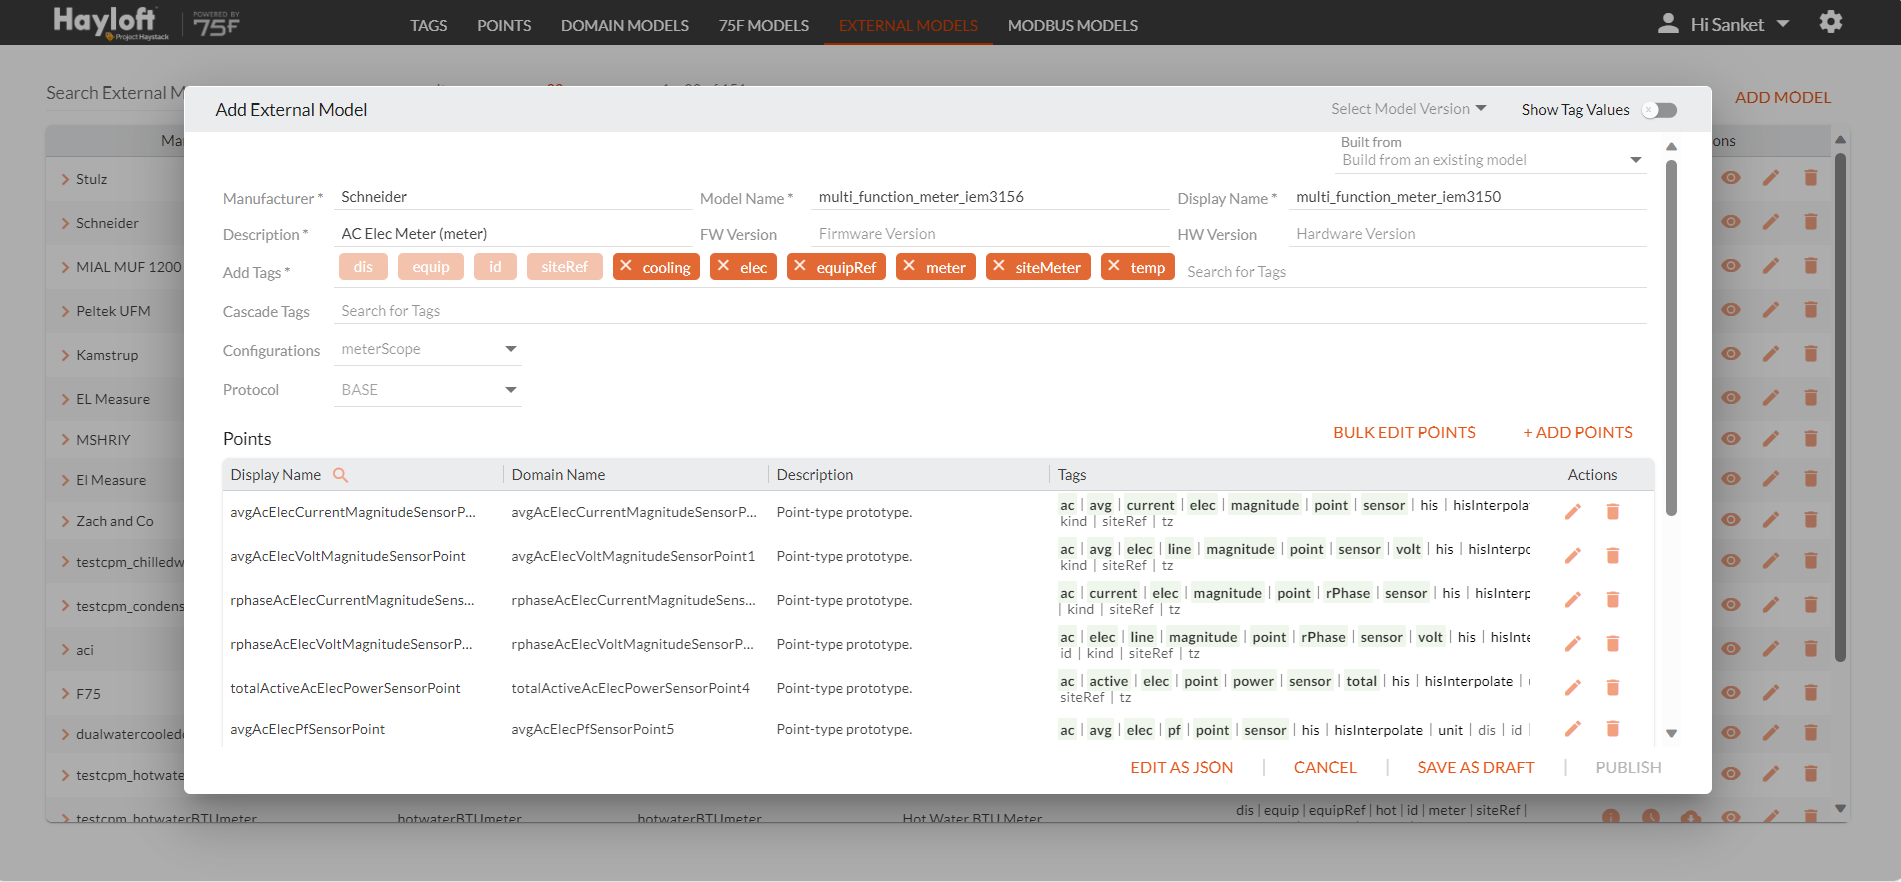1901x882 pixels.
Task: Open the settings gear in top bar
Action: point(1830,22)
